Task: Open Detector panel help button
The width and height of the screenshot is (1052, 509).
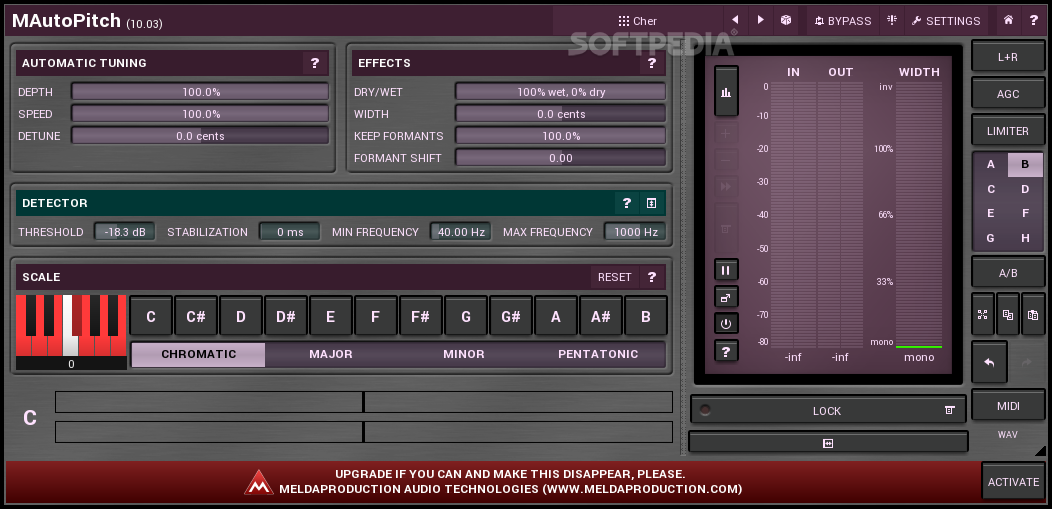Action: 627,203
